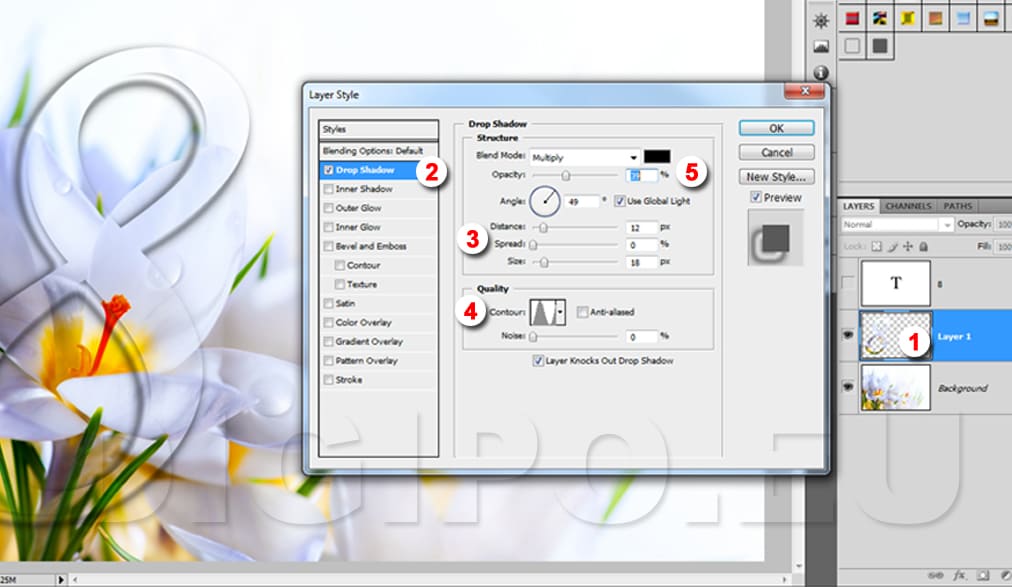Click the OK button
This screenshot has height=587, width=1012.
(x=776, y=128)
